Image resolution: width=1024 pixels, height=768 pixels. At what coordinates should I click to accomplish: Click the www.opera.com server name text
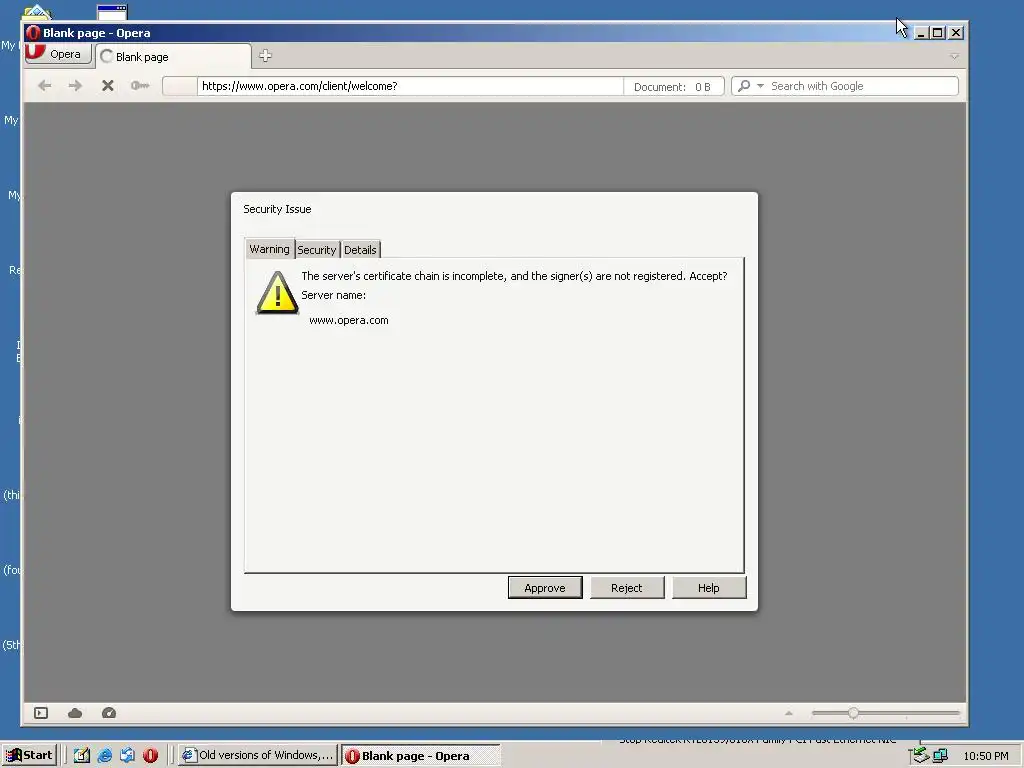click(x=349, y=321)
